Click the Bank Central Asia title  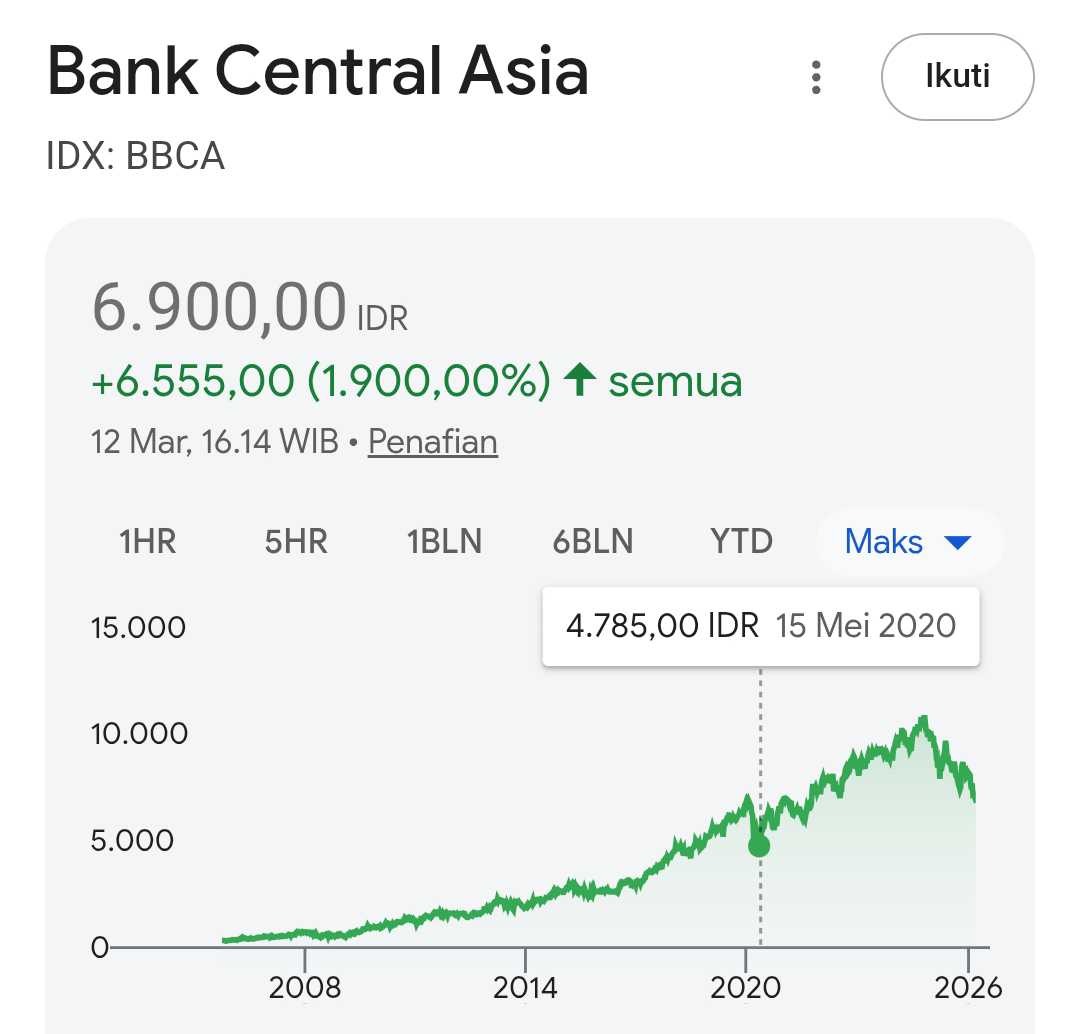pos(318,72)
